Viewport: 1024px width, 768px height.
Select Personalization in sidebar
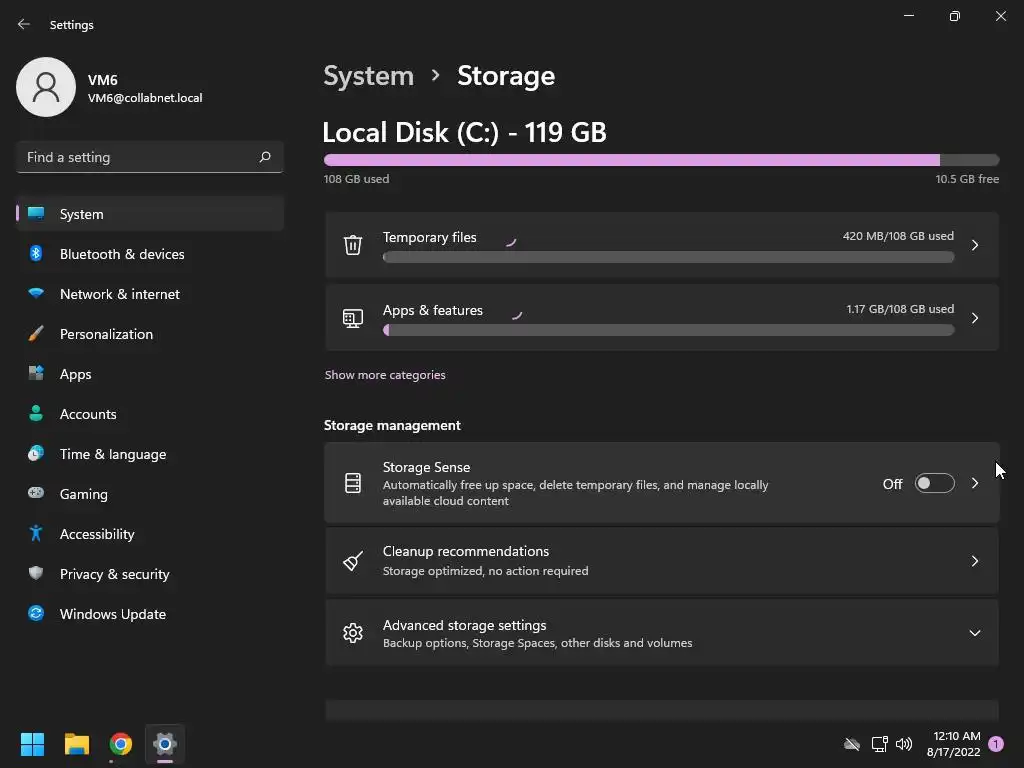pyautogui.click(x=106, y=334)
